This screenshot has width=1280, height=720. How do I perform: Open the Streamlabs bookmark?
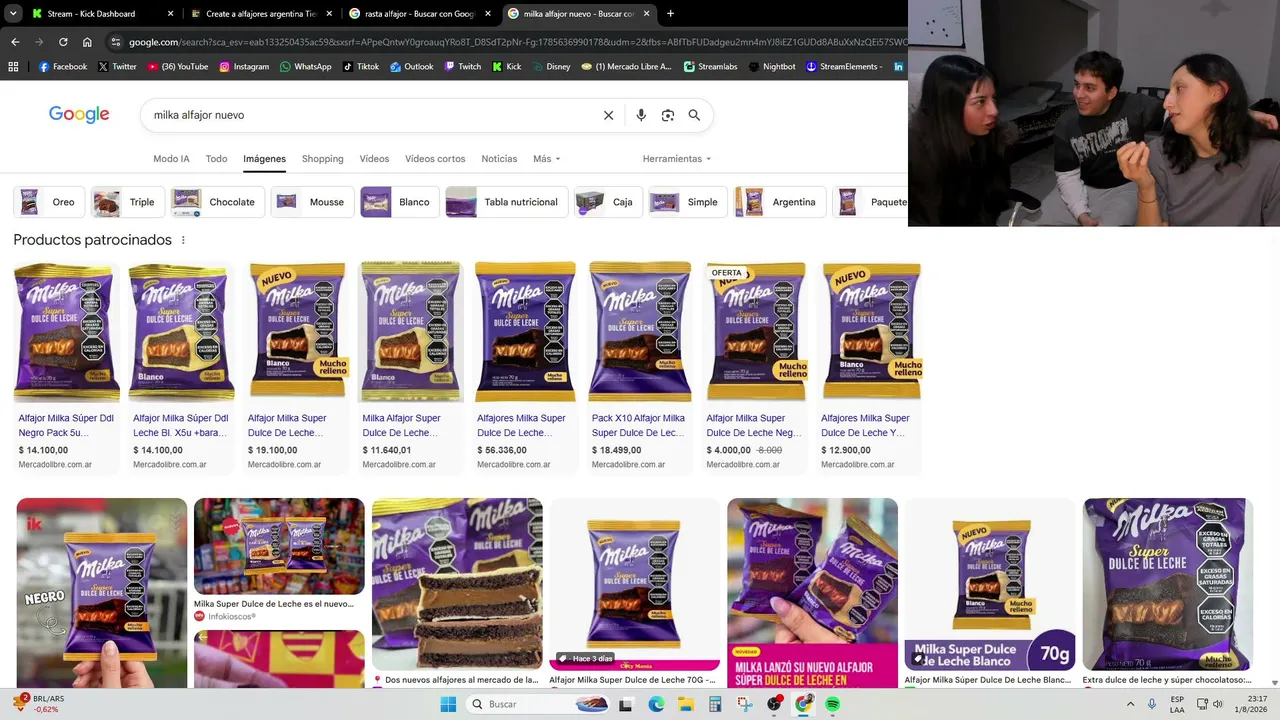pyautogui.click(x=710, y=67)
